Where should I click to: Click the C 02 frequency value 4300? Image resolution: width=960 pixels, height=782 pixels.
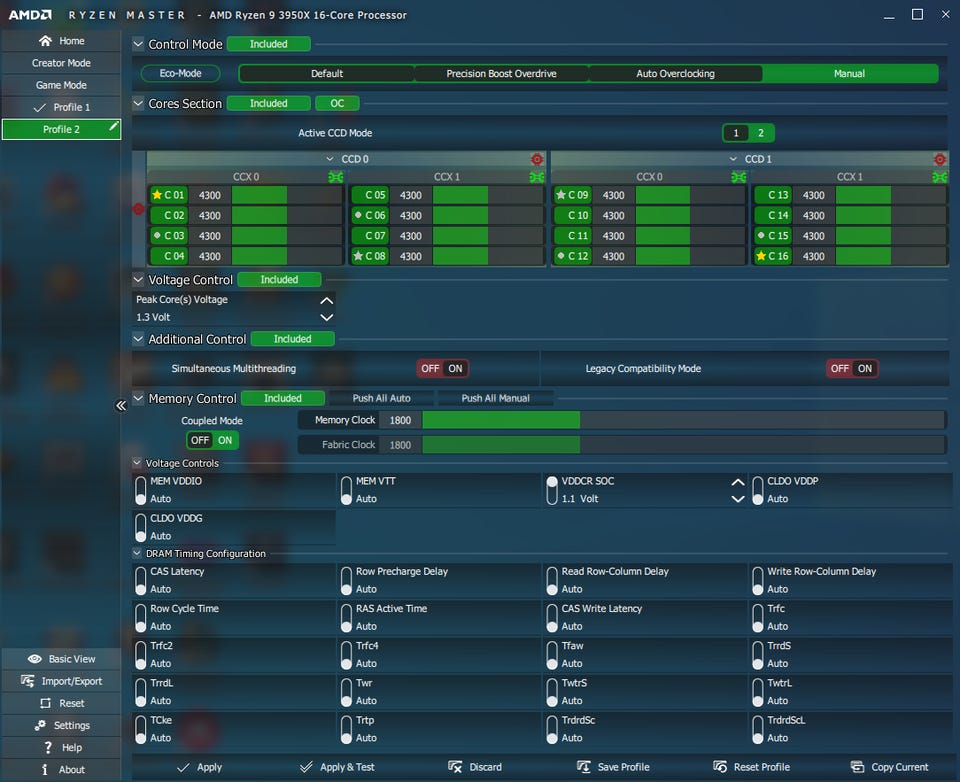[x=209, y=216]
